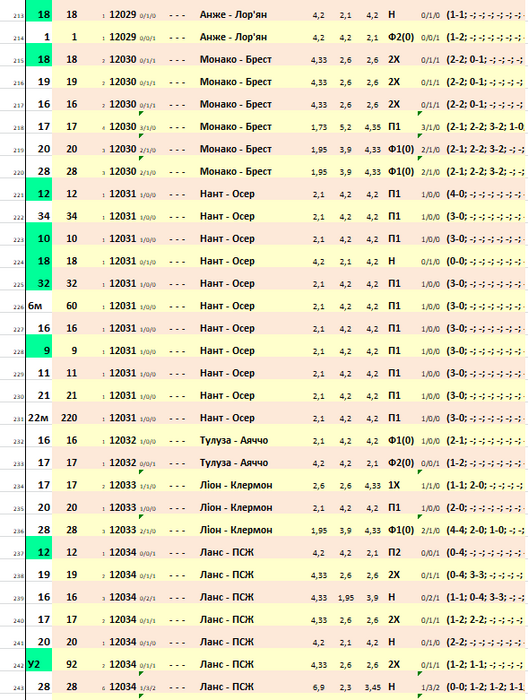The height and width of the screenshot is (700, 528).
Task: Click the outcome 'Н' in row 241
Action: [391, 642]
